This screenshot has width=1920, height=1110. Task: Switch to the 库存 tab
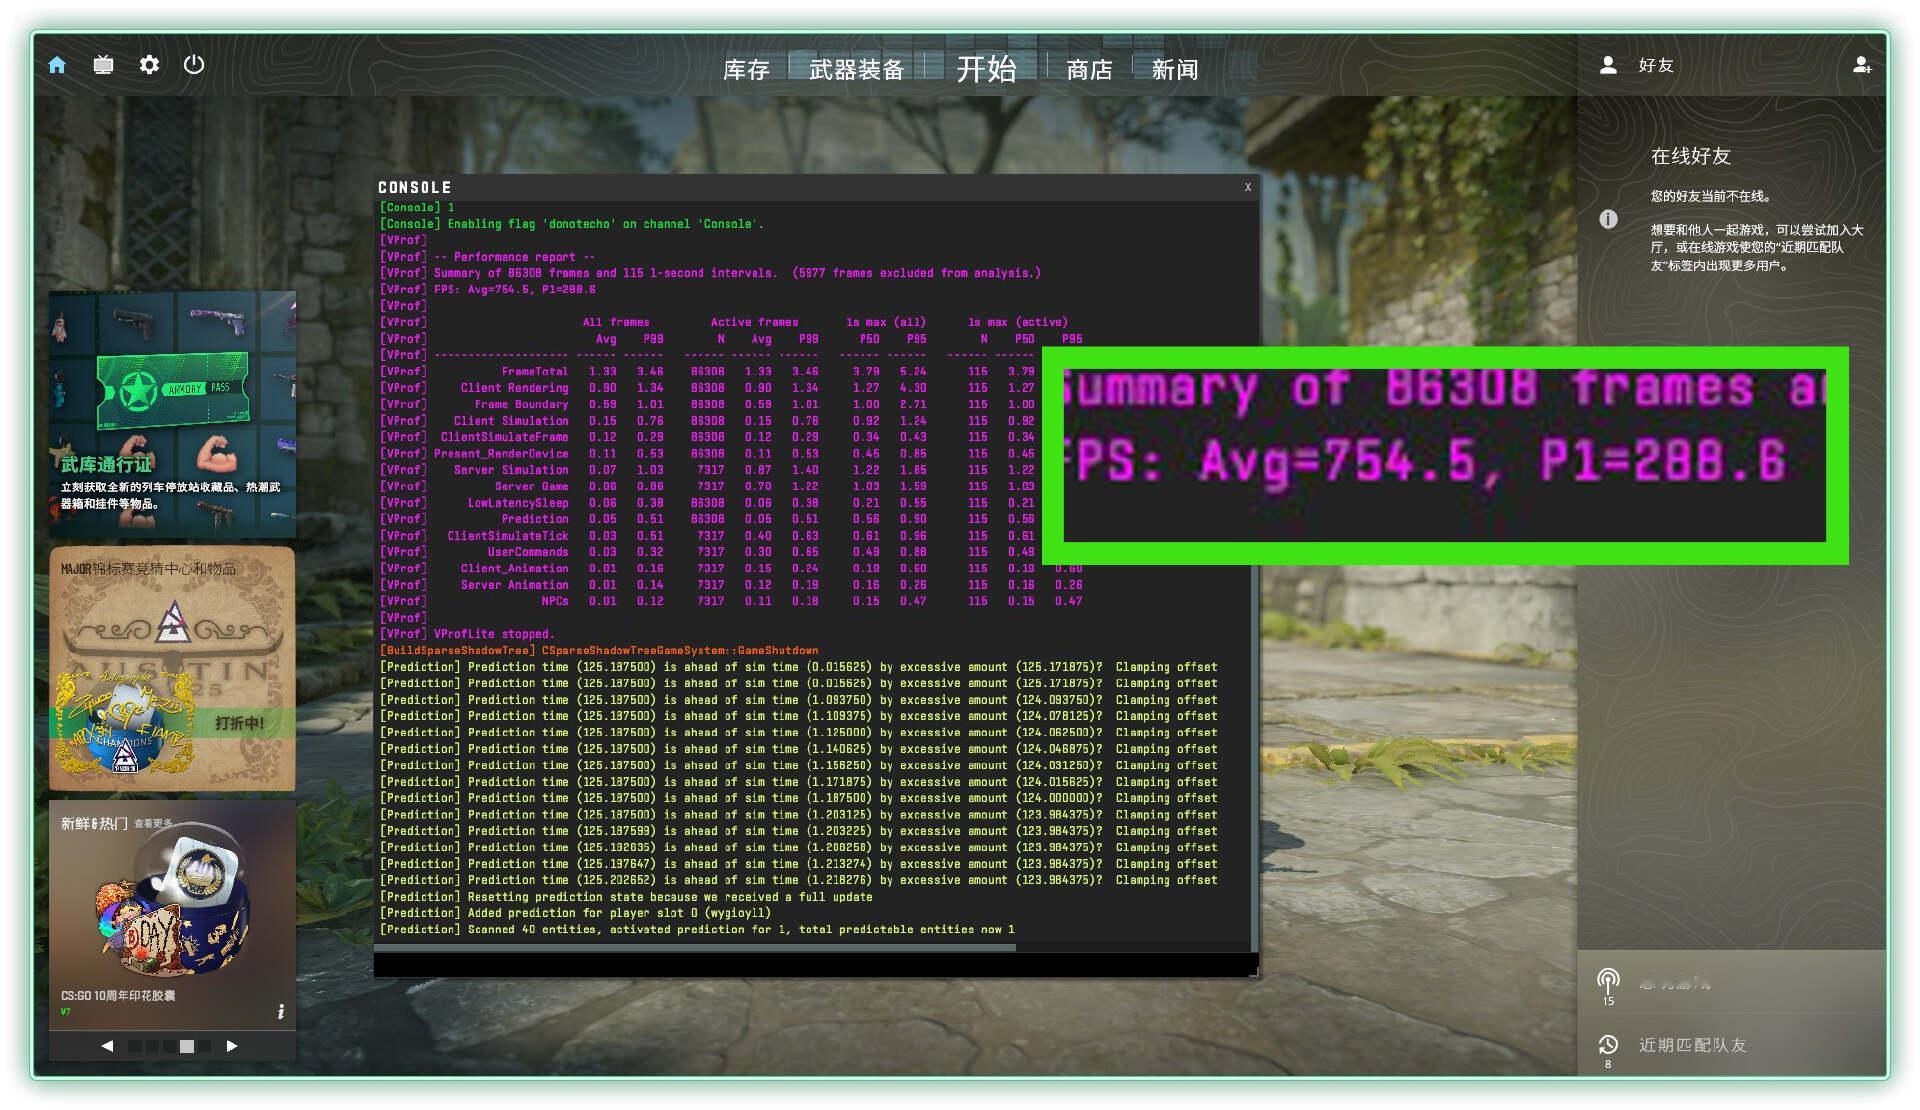pyautogui.click(x=746, y=69)
